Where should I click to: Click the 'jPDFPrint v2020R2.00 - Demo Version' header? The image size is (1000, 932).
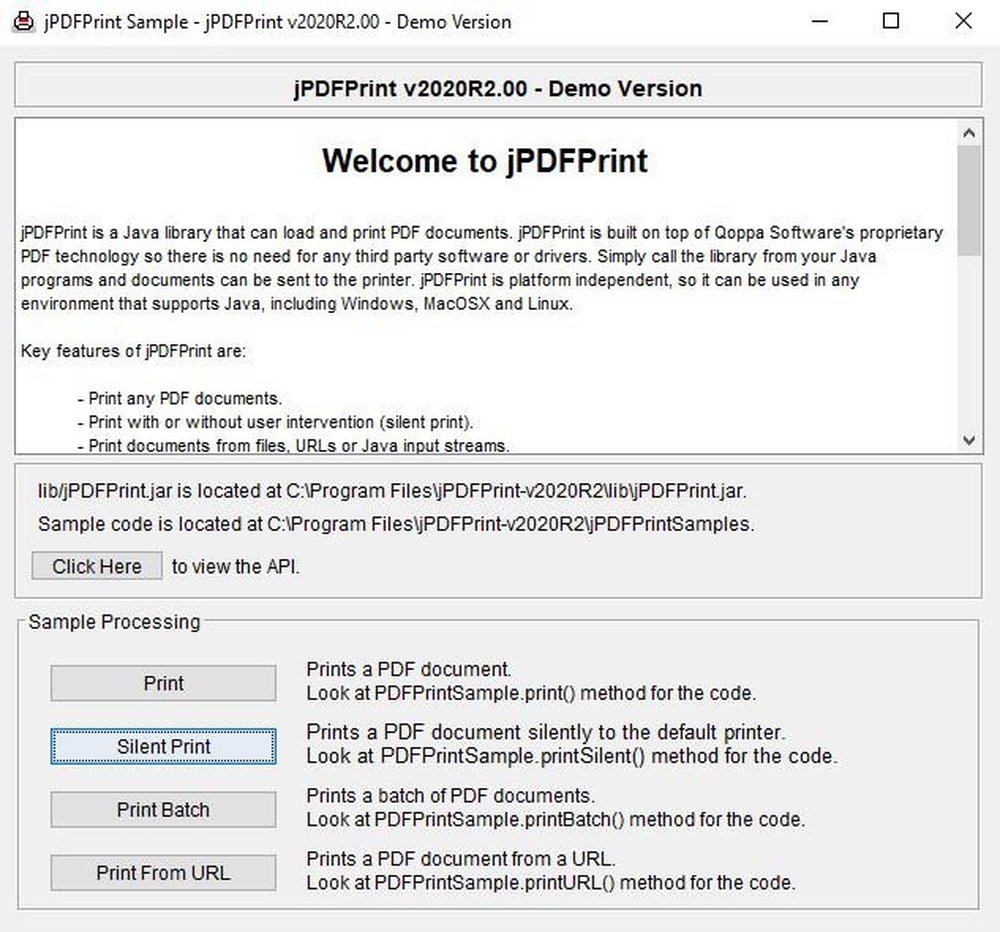[x=498, y=88]
